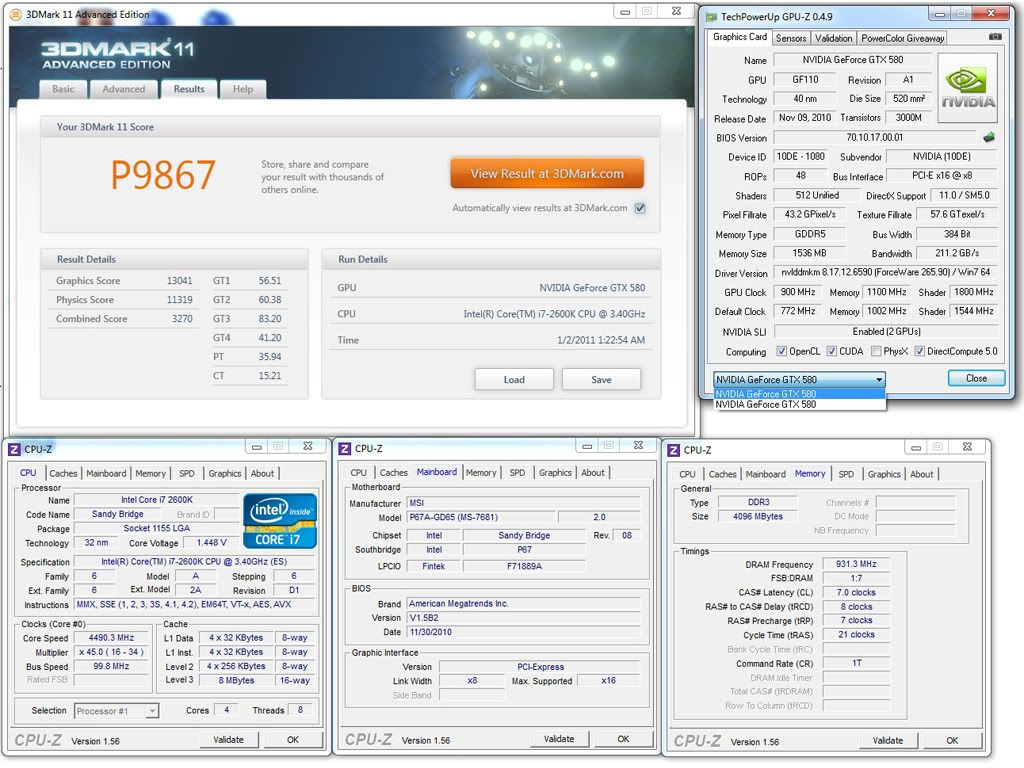
Task: Click the Physics Score value 11319
Action: coord(179,300)
